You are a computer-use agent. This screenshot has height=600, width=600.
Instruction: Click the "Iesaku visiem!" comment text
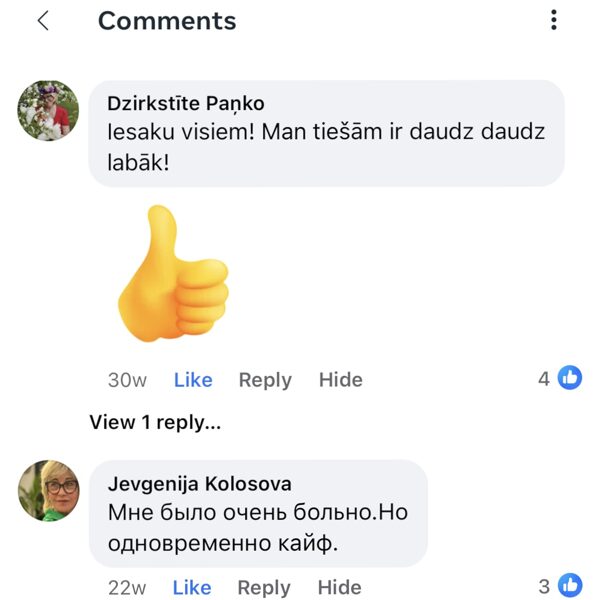coord(325,146)
